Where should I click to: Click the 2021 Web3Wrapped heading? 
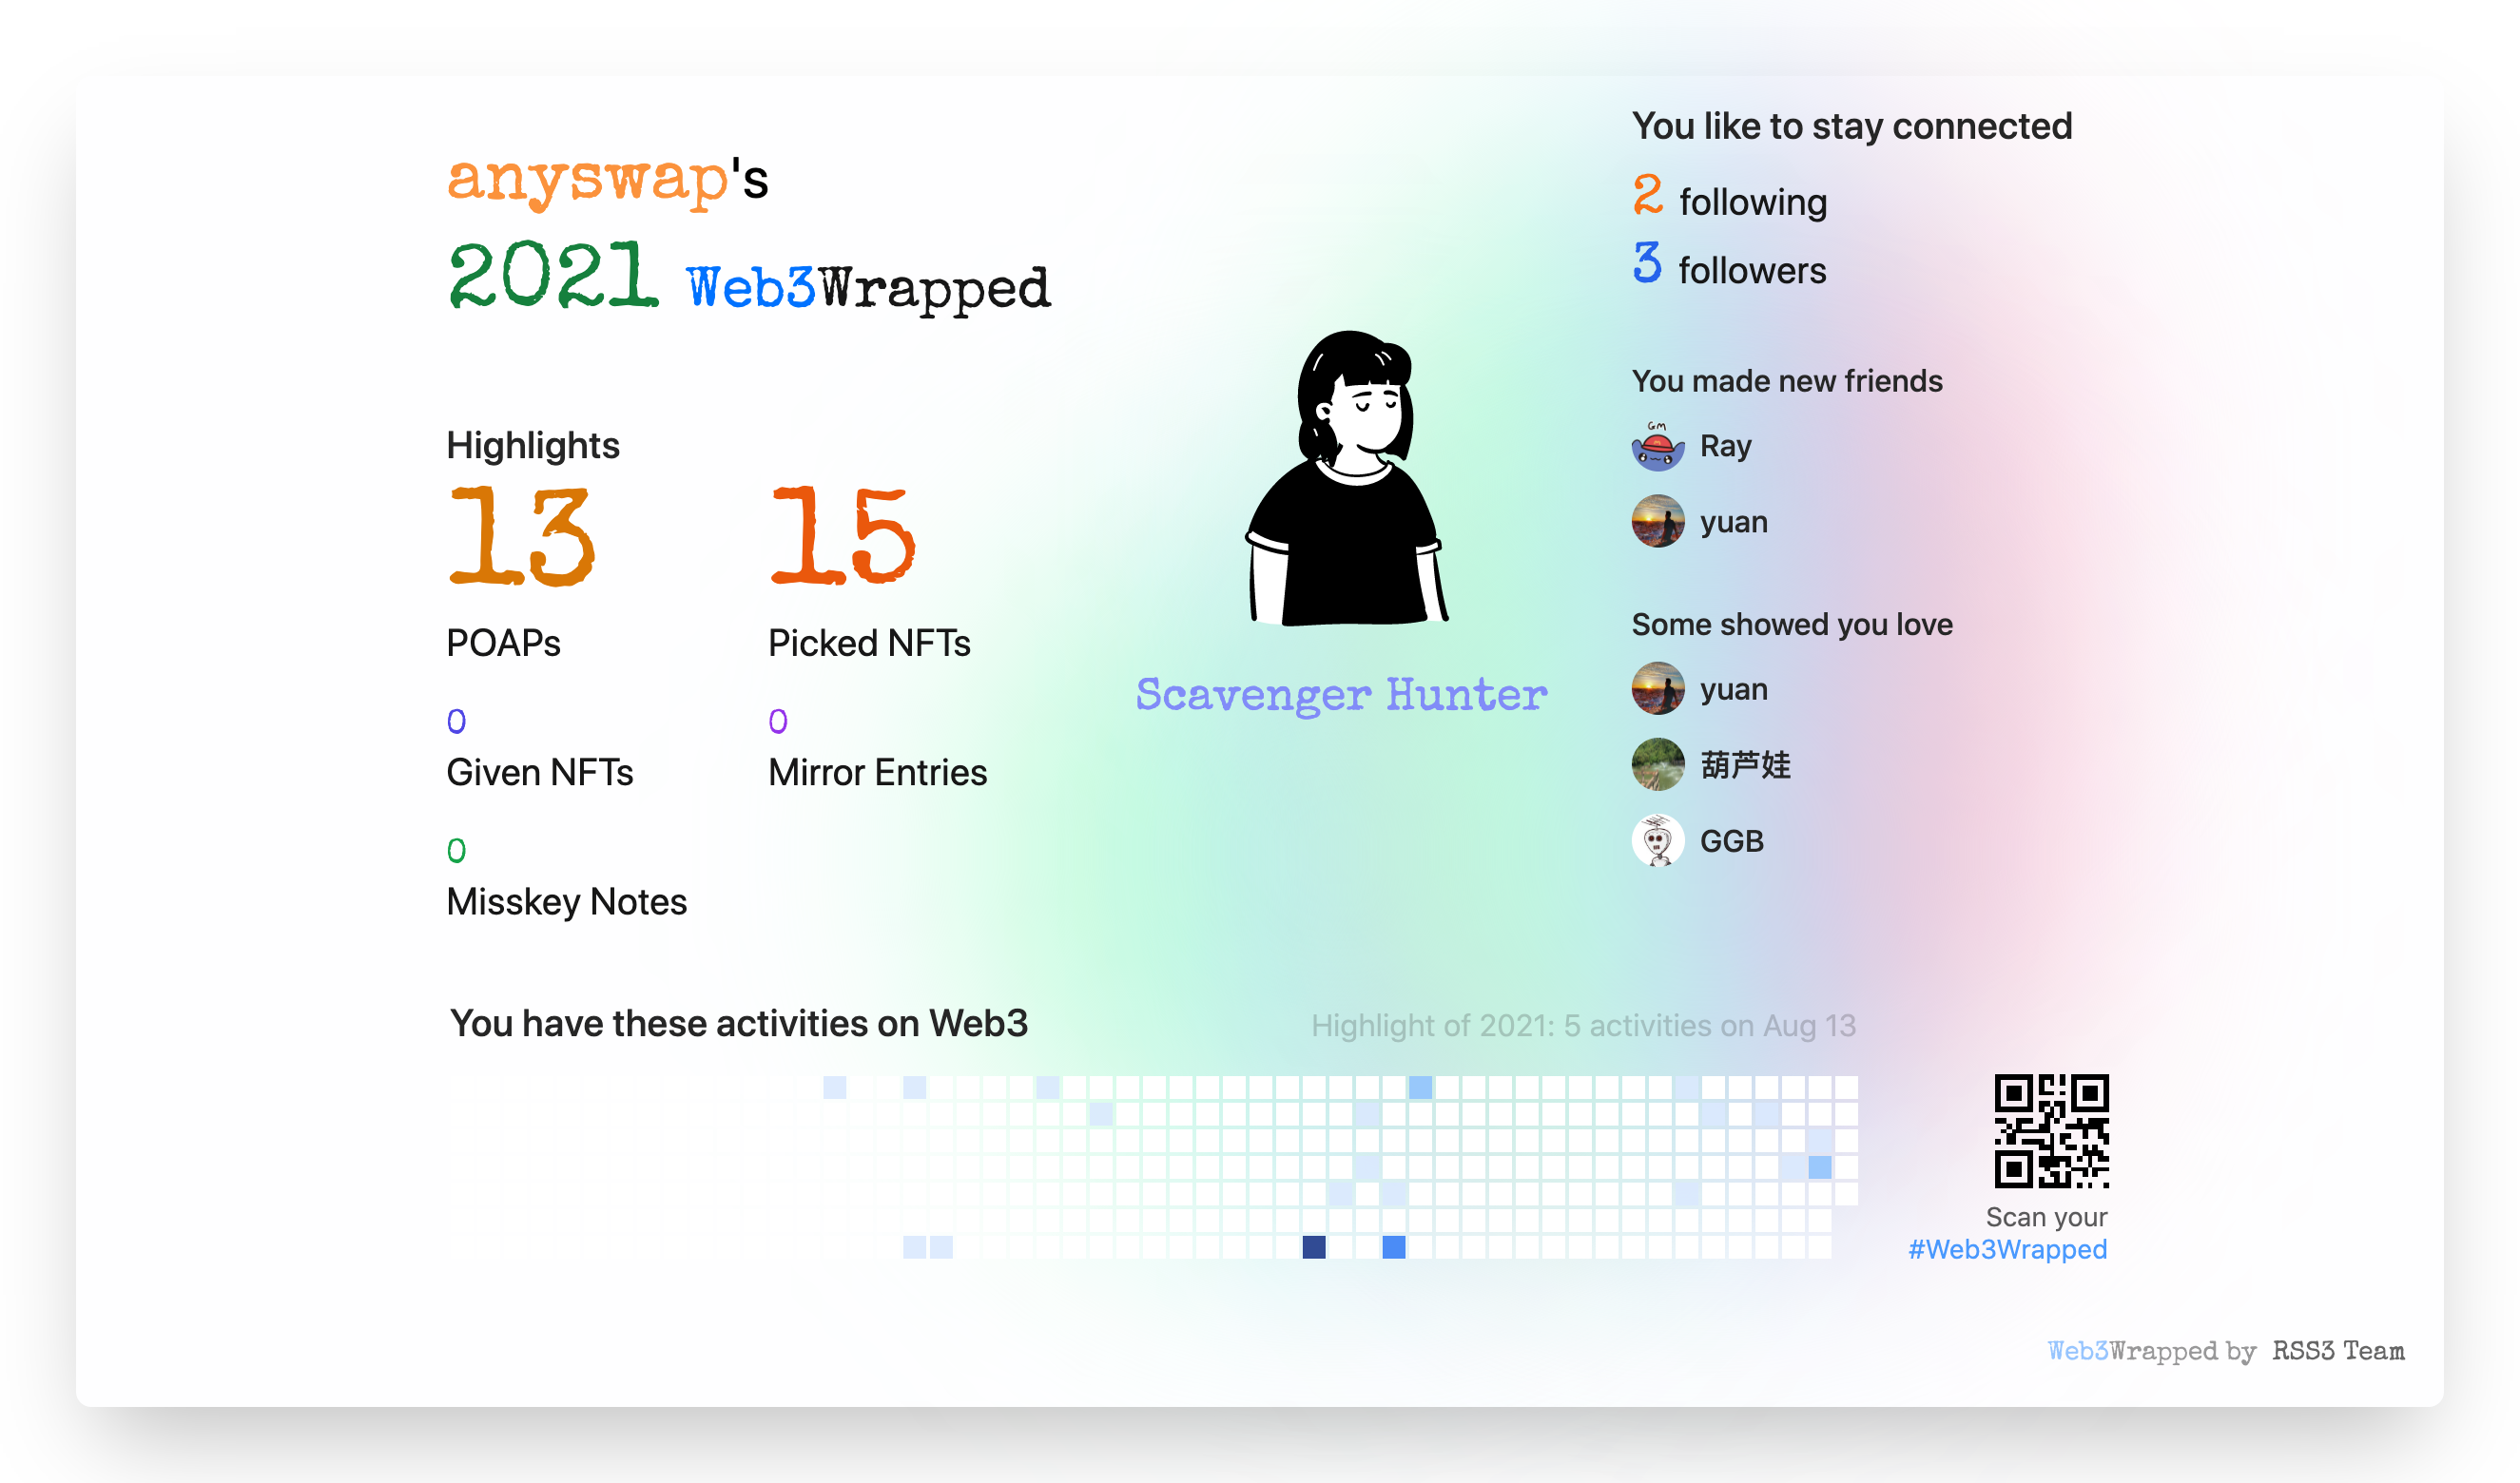coord(749,277)
